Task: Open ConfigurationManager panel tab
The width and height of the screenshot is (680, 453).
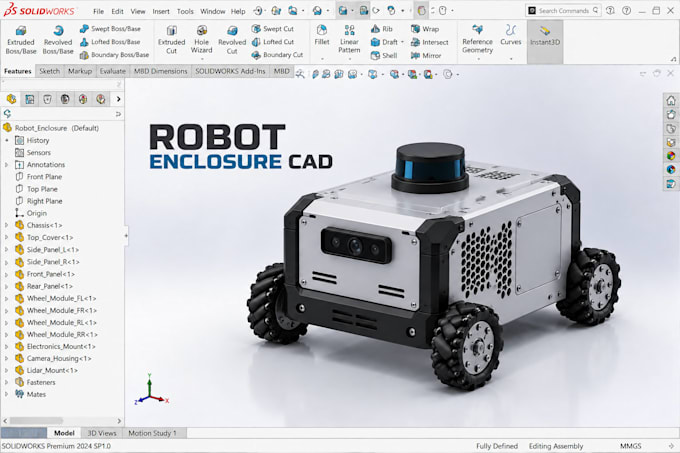Action: tap(47, 99)
